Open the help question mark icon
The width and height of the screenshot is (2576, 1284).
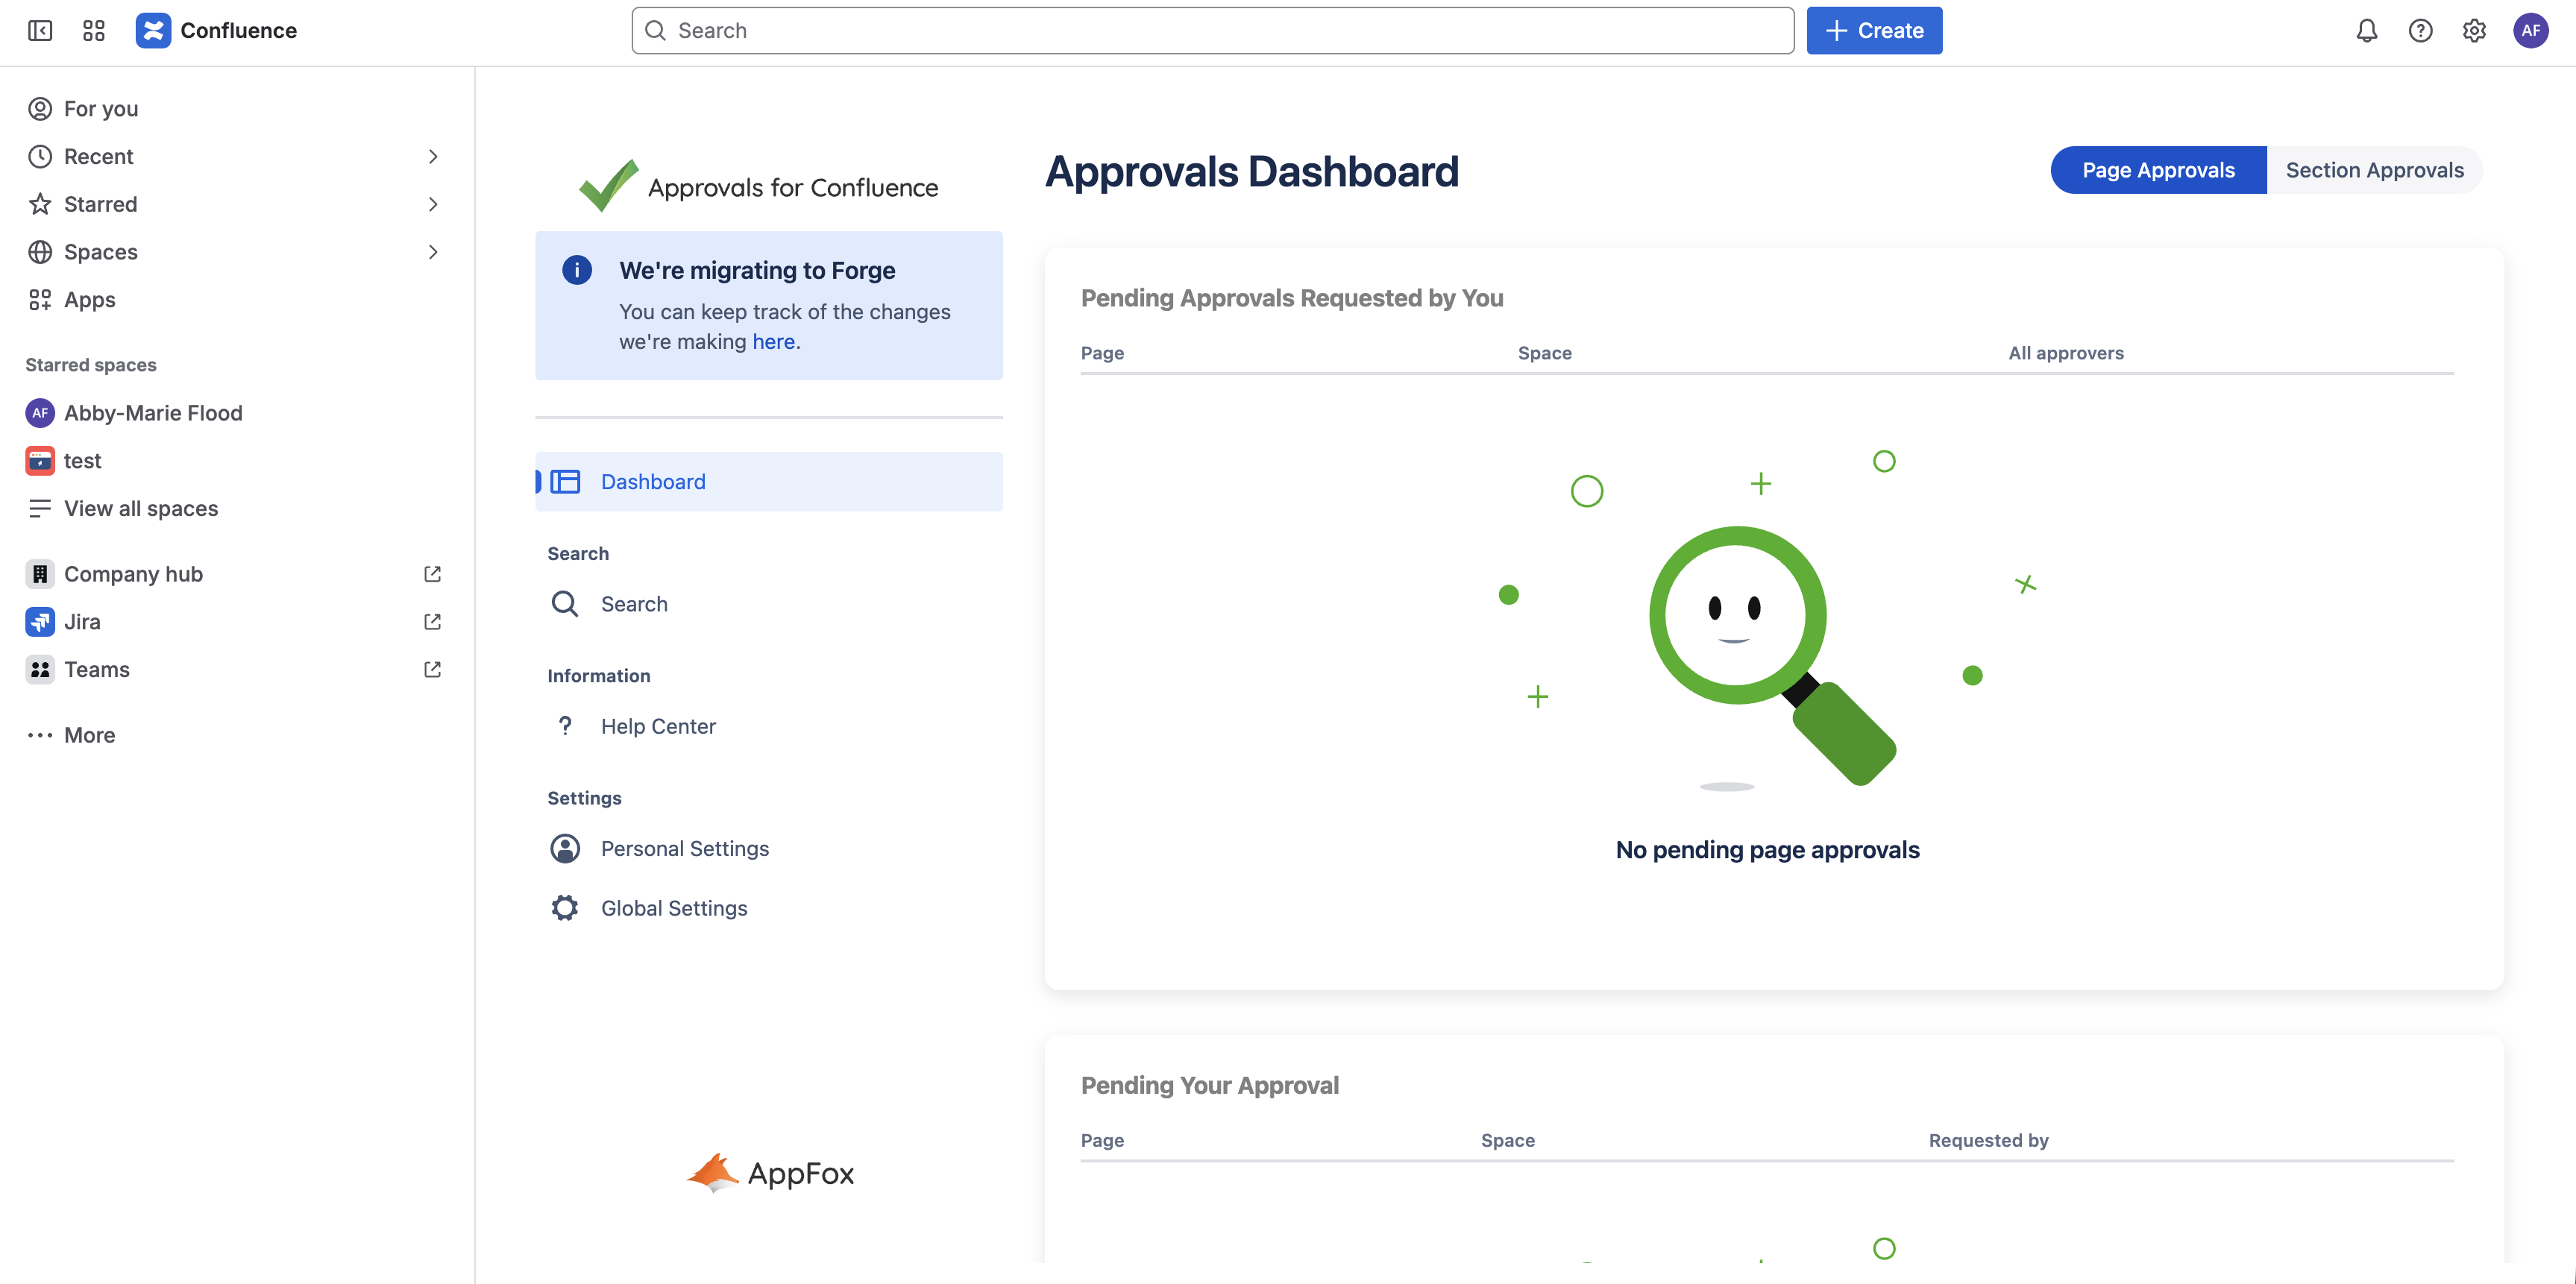2420,31
